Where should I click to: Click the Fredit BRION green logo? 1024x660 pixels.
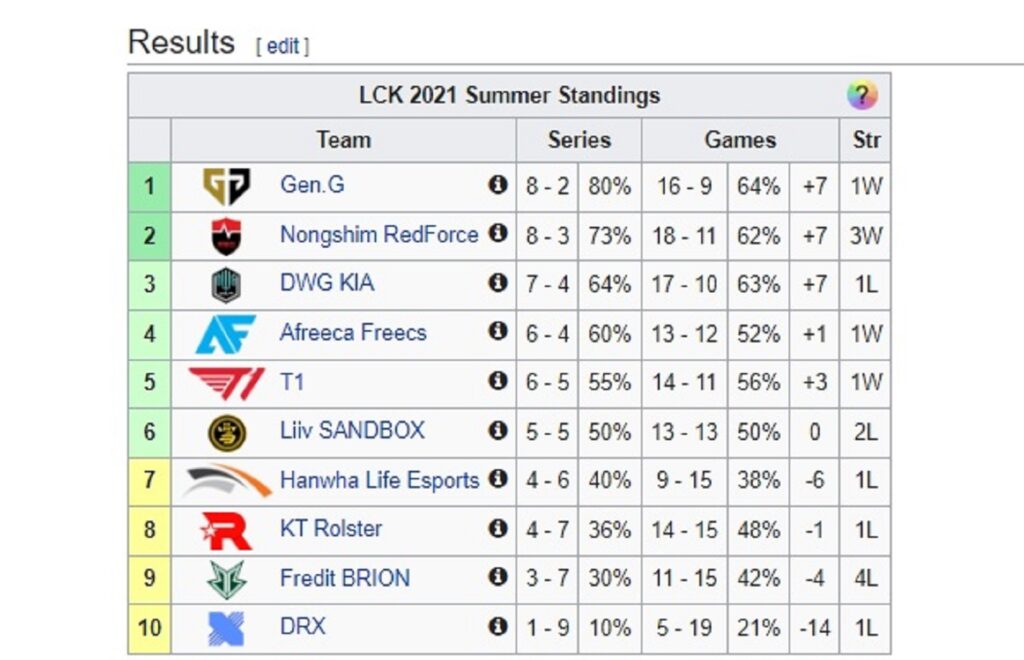[227, 580]
